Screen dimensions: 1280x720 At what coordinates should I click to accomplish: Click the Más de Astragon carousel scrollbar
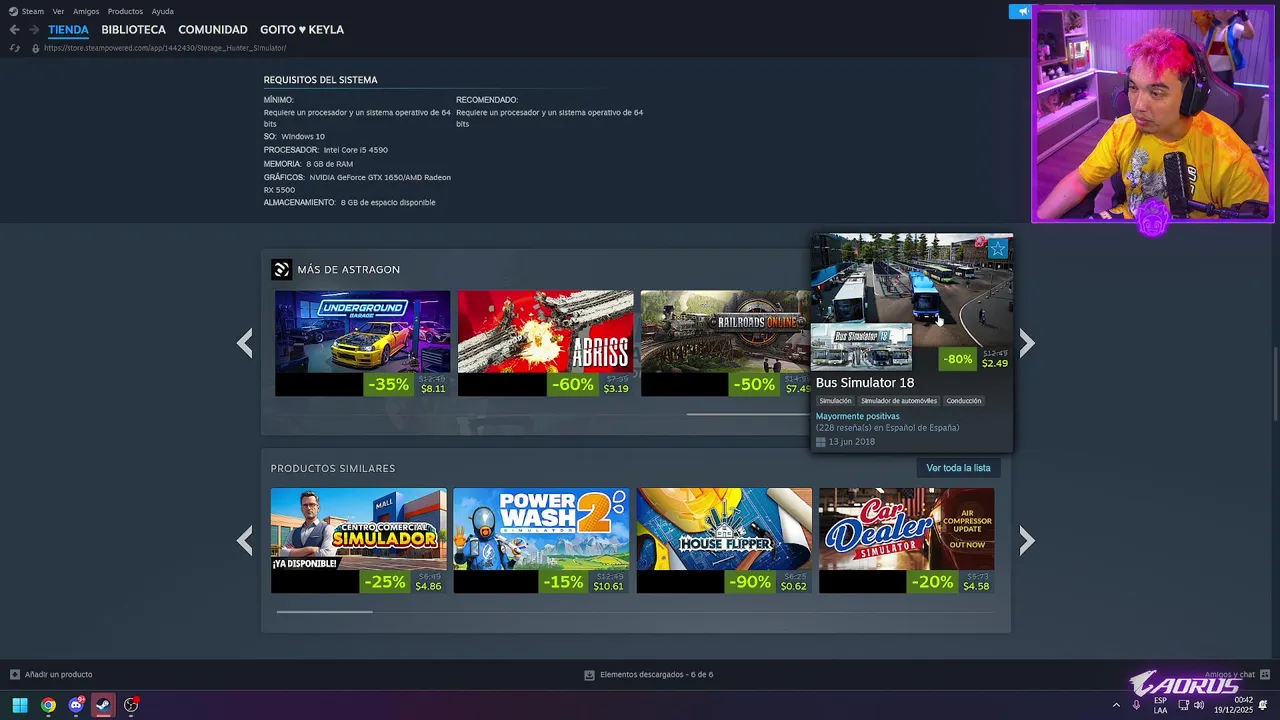(748, 414)
